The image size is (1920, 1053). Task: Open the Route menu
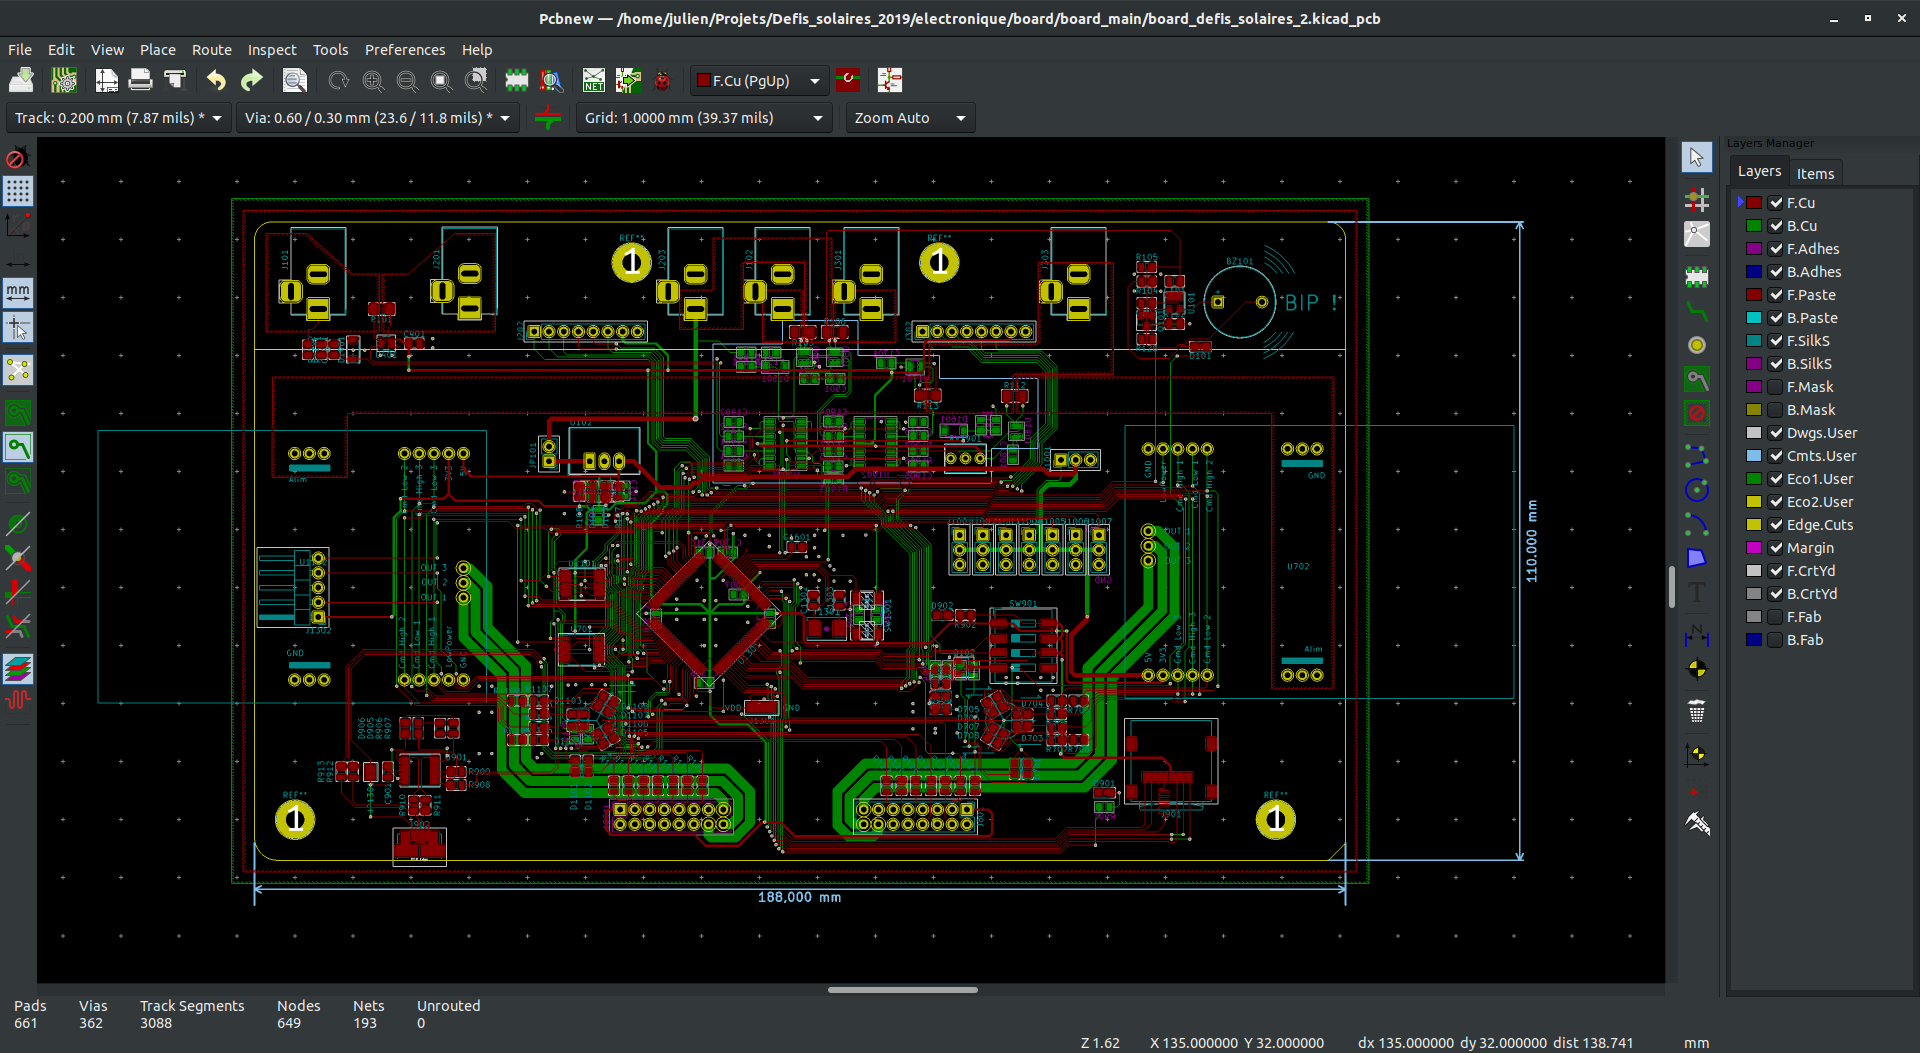click(x=211, y=50)
